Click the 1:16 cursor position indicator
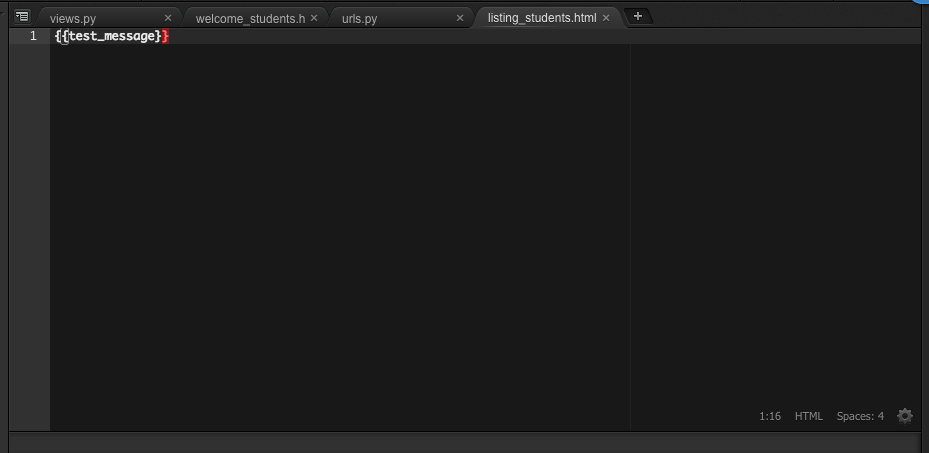929x453 pixels. (770, 416)
